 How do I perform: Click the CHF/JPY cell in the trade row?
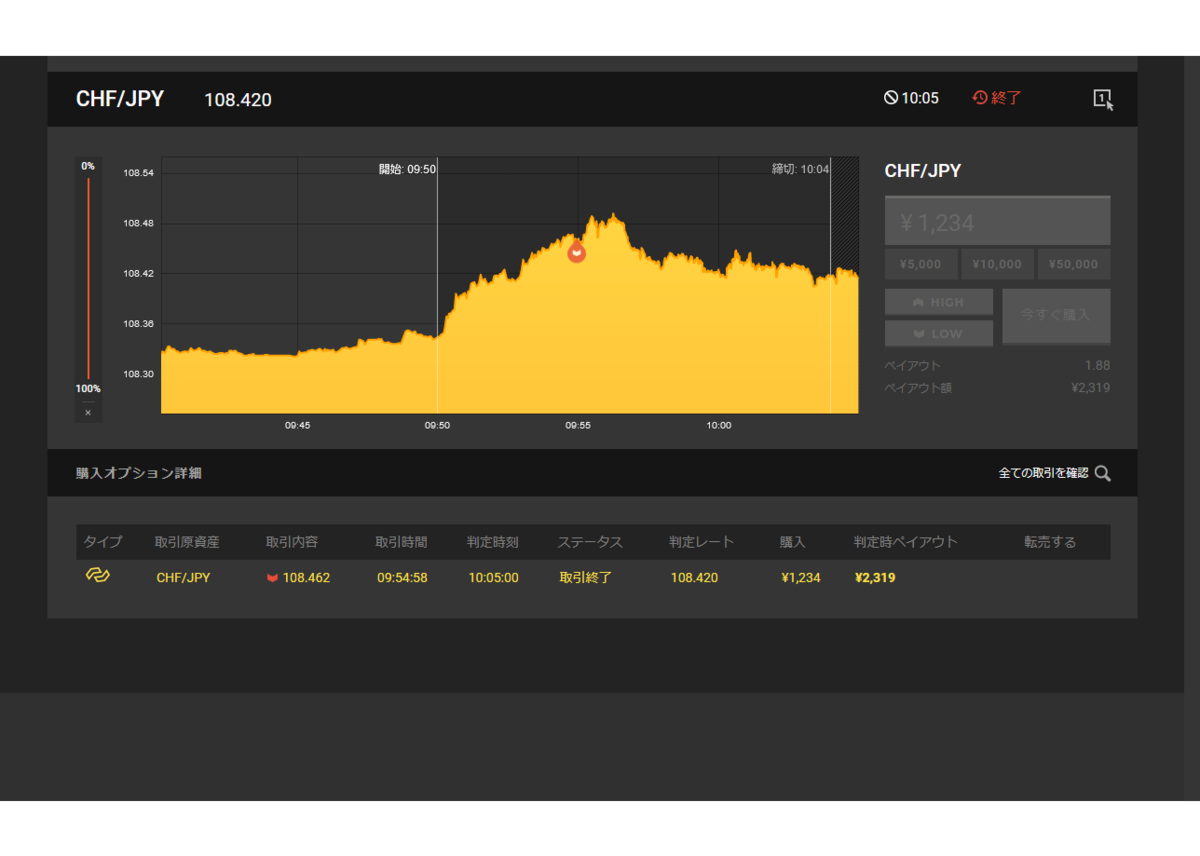coord(183,578)
